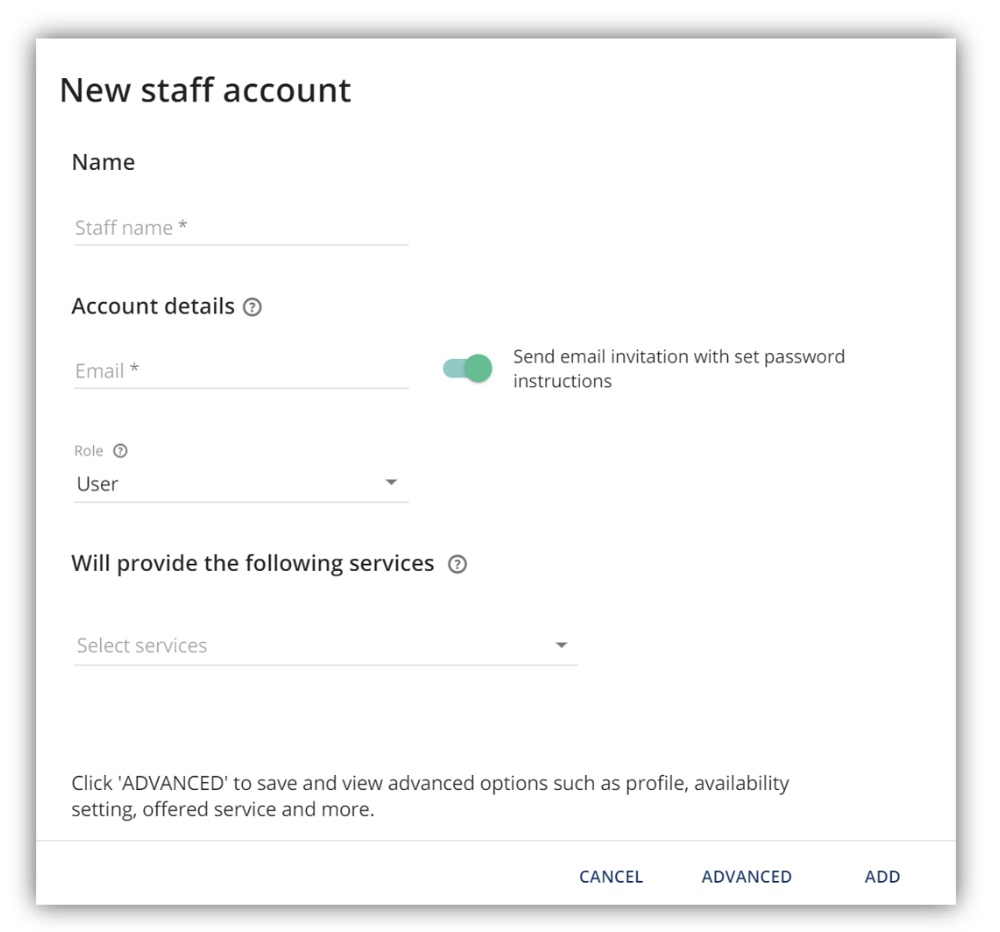
Task: Click the 'Send email invitation' toggle label text
Action: [679, 368]
